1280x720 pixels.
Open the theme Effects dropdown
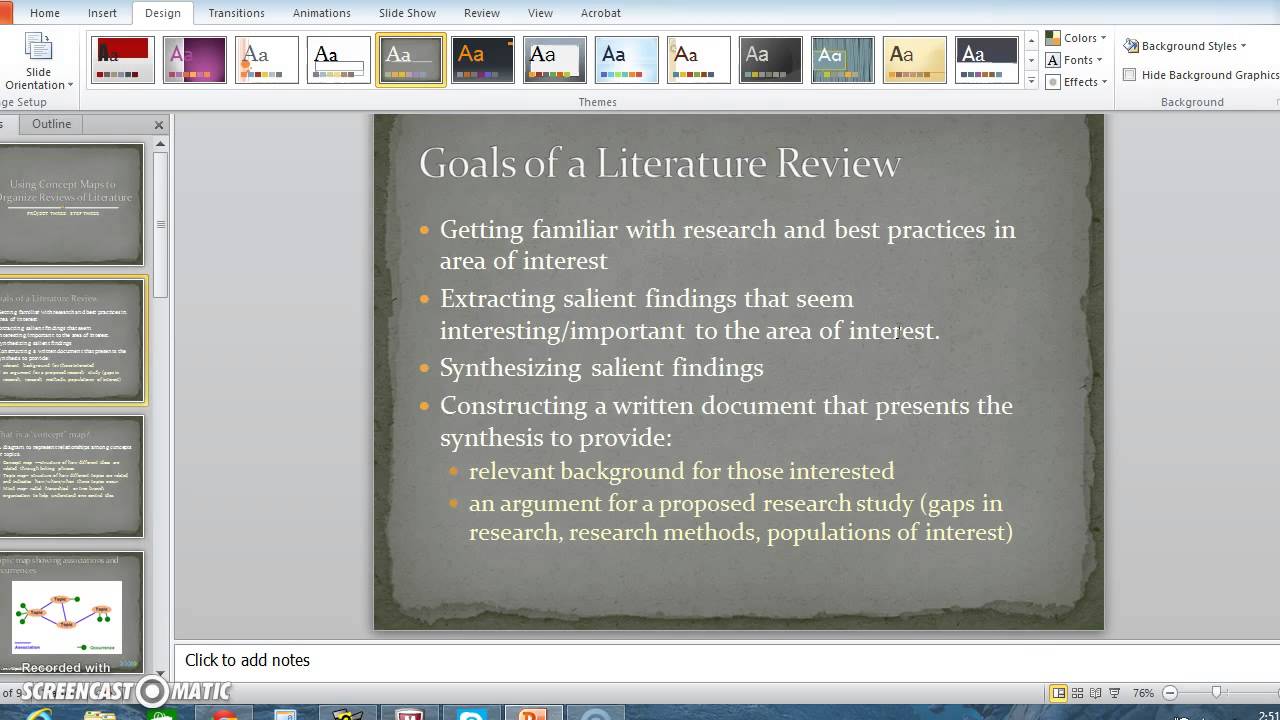pos(1077,82)
